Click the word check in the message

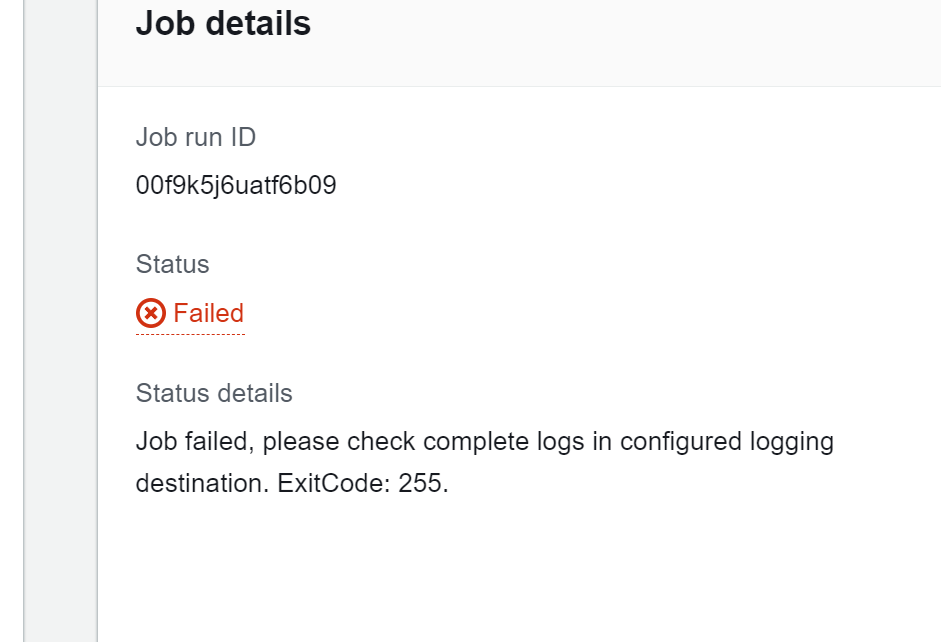pos(381,442)
